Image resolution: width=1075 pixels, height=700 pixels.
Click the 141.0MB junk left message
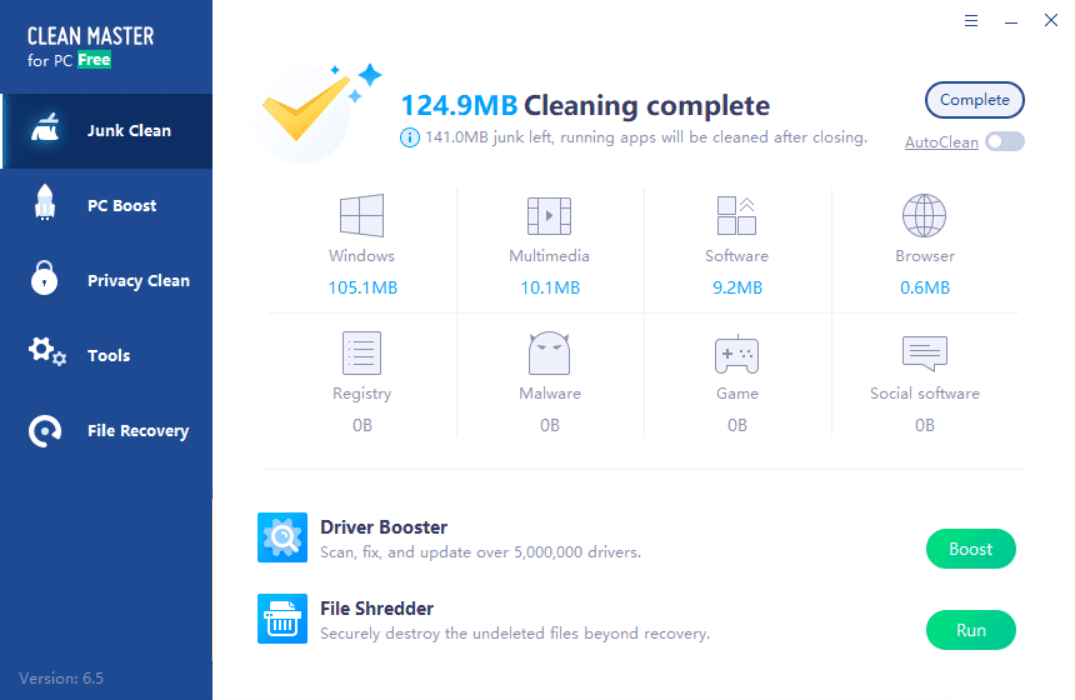pos(646,138)
